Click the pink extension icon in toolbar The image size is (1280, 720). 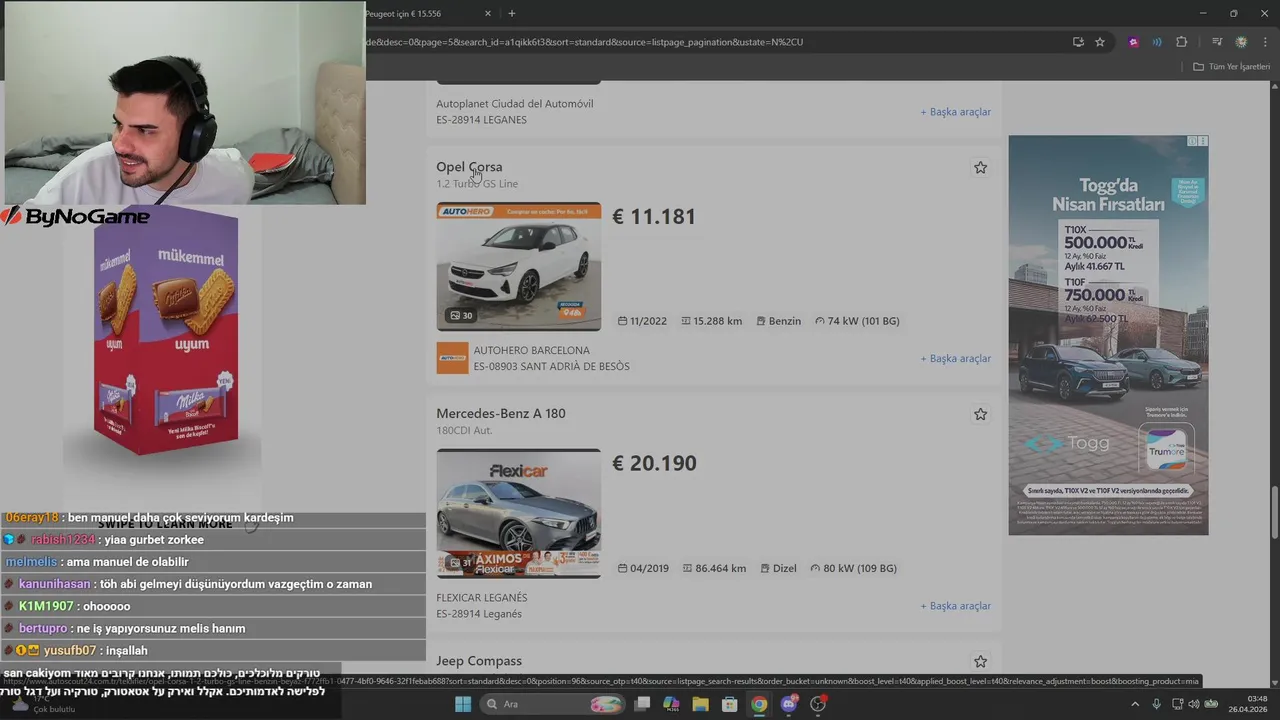[x=1133, y=42]
